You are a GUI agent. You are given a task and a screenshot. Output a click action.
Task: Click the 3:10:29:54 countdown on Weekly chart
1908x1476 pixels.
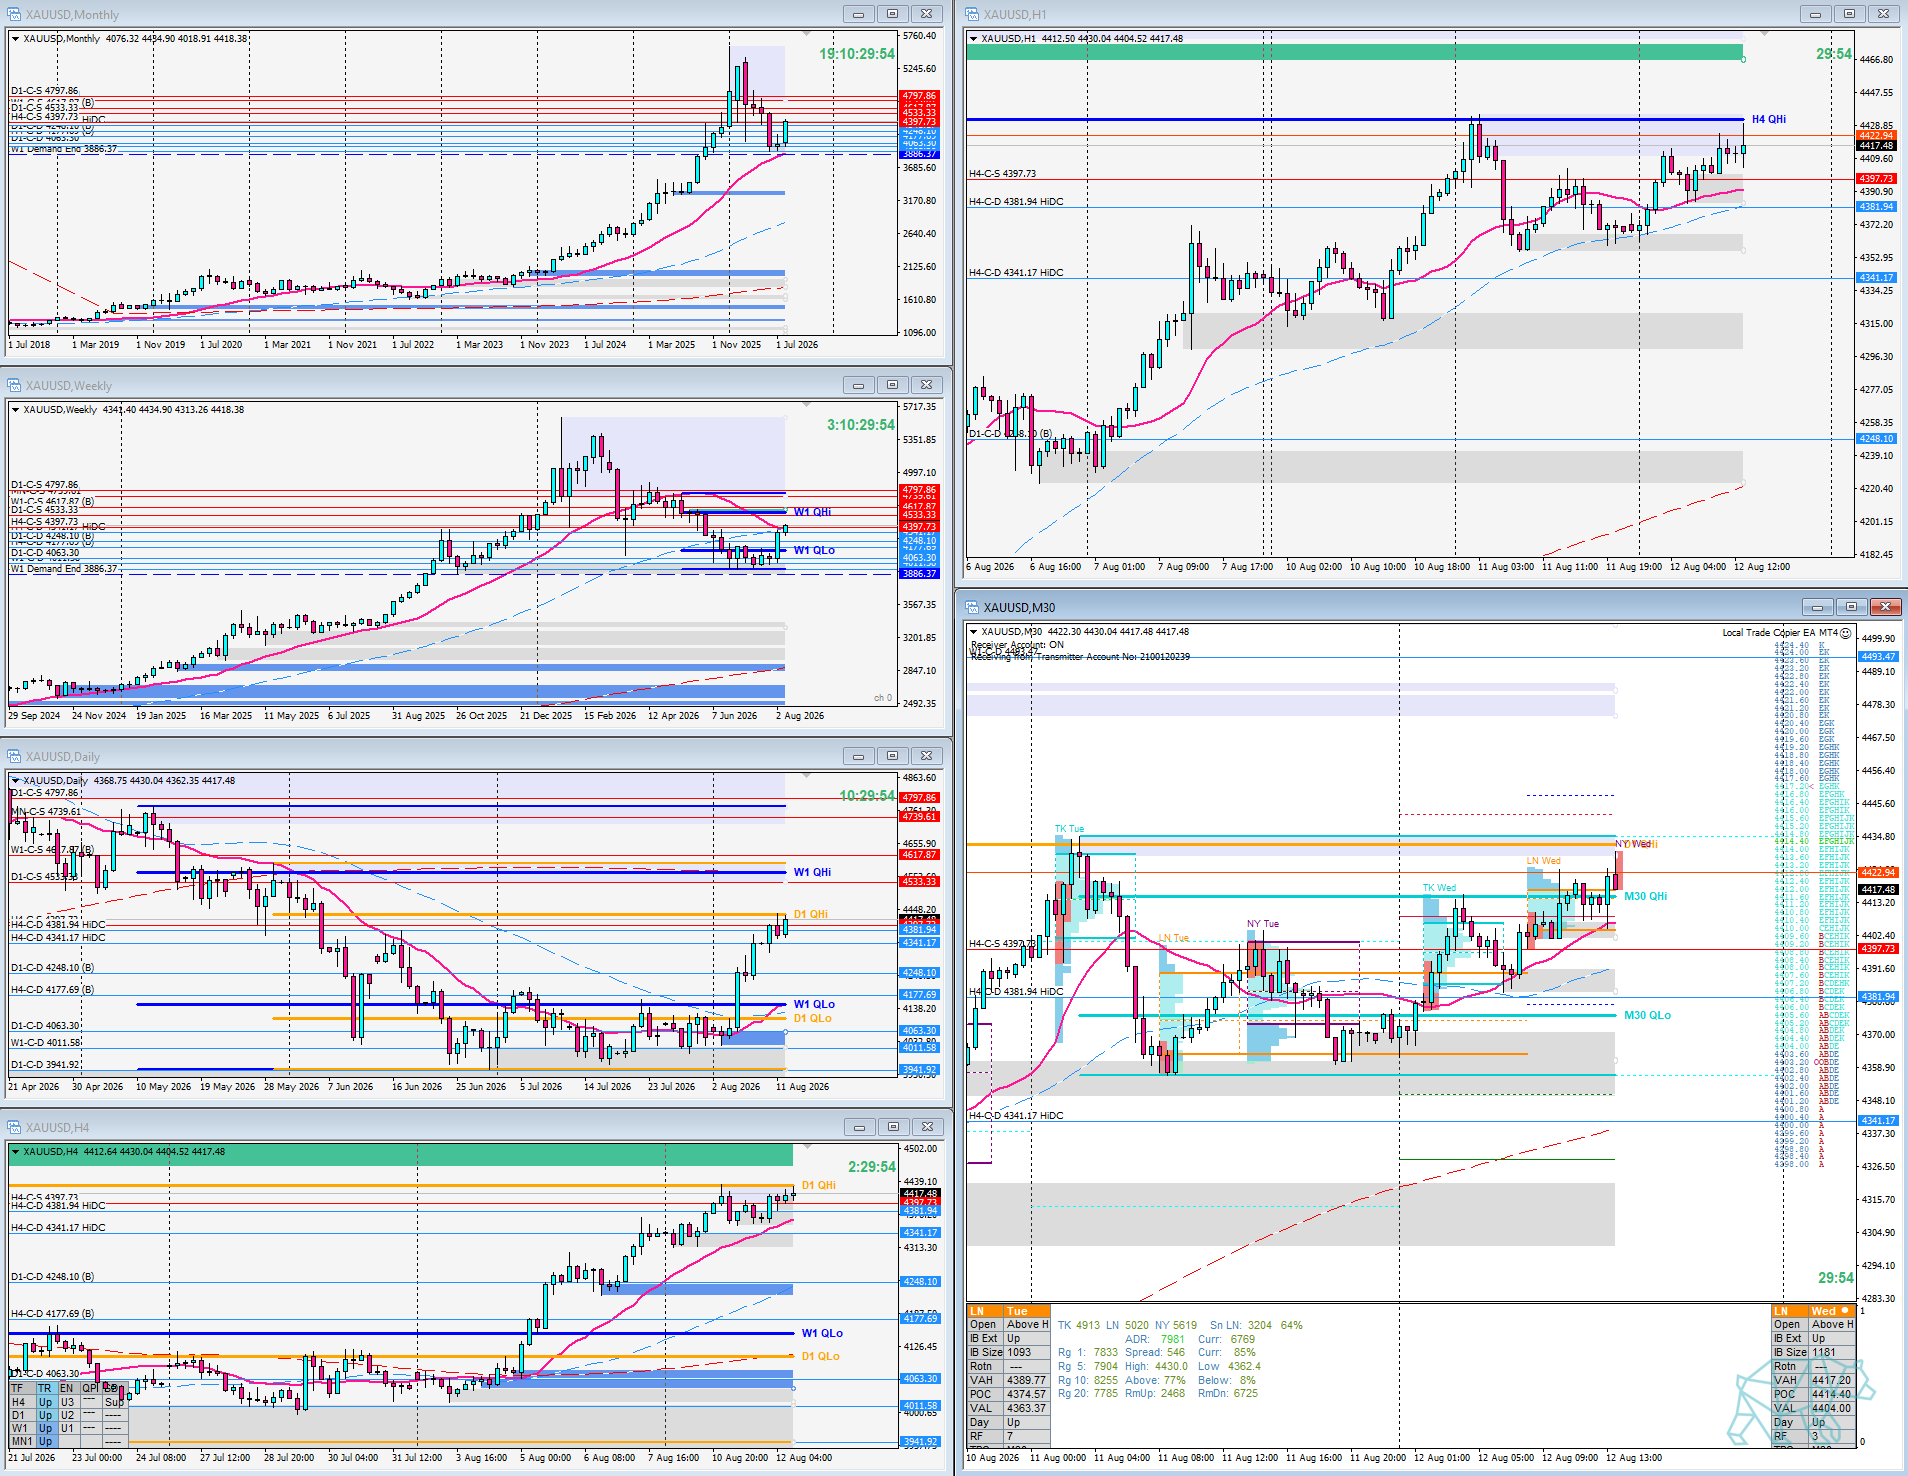tap(861, 425)
